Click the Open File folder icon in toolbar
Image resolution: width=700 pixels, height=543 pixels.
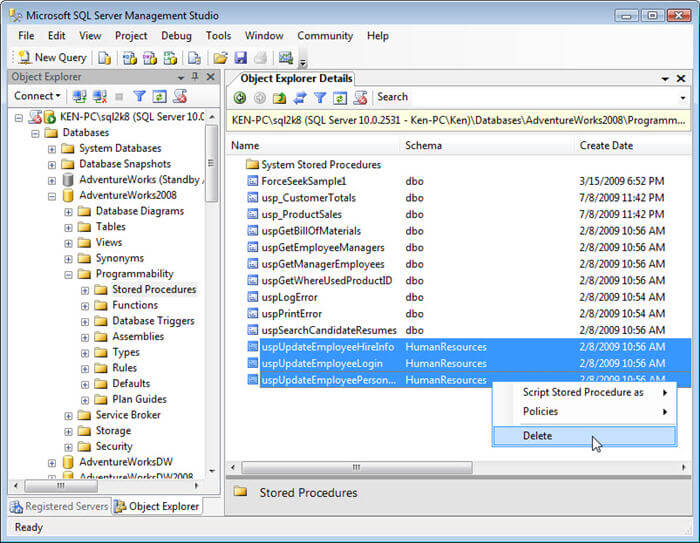[x=221, y=57]
